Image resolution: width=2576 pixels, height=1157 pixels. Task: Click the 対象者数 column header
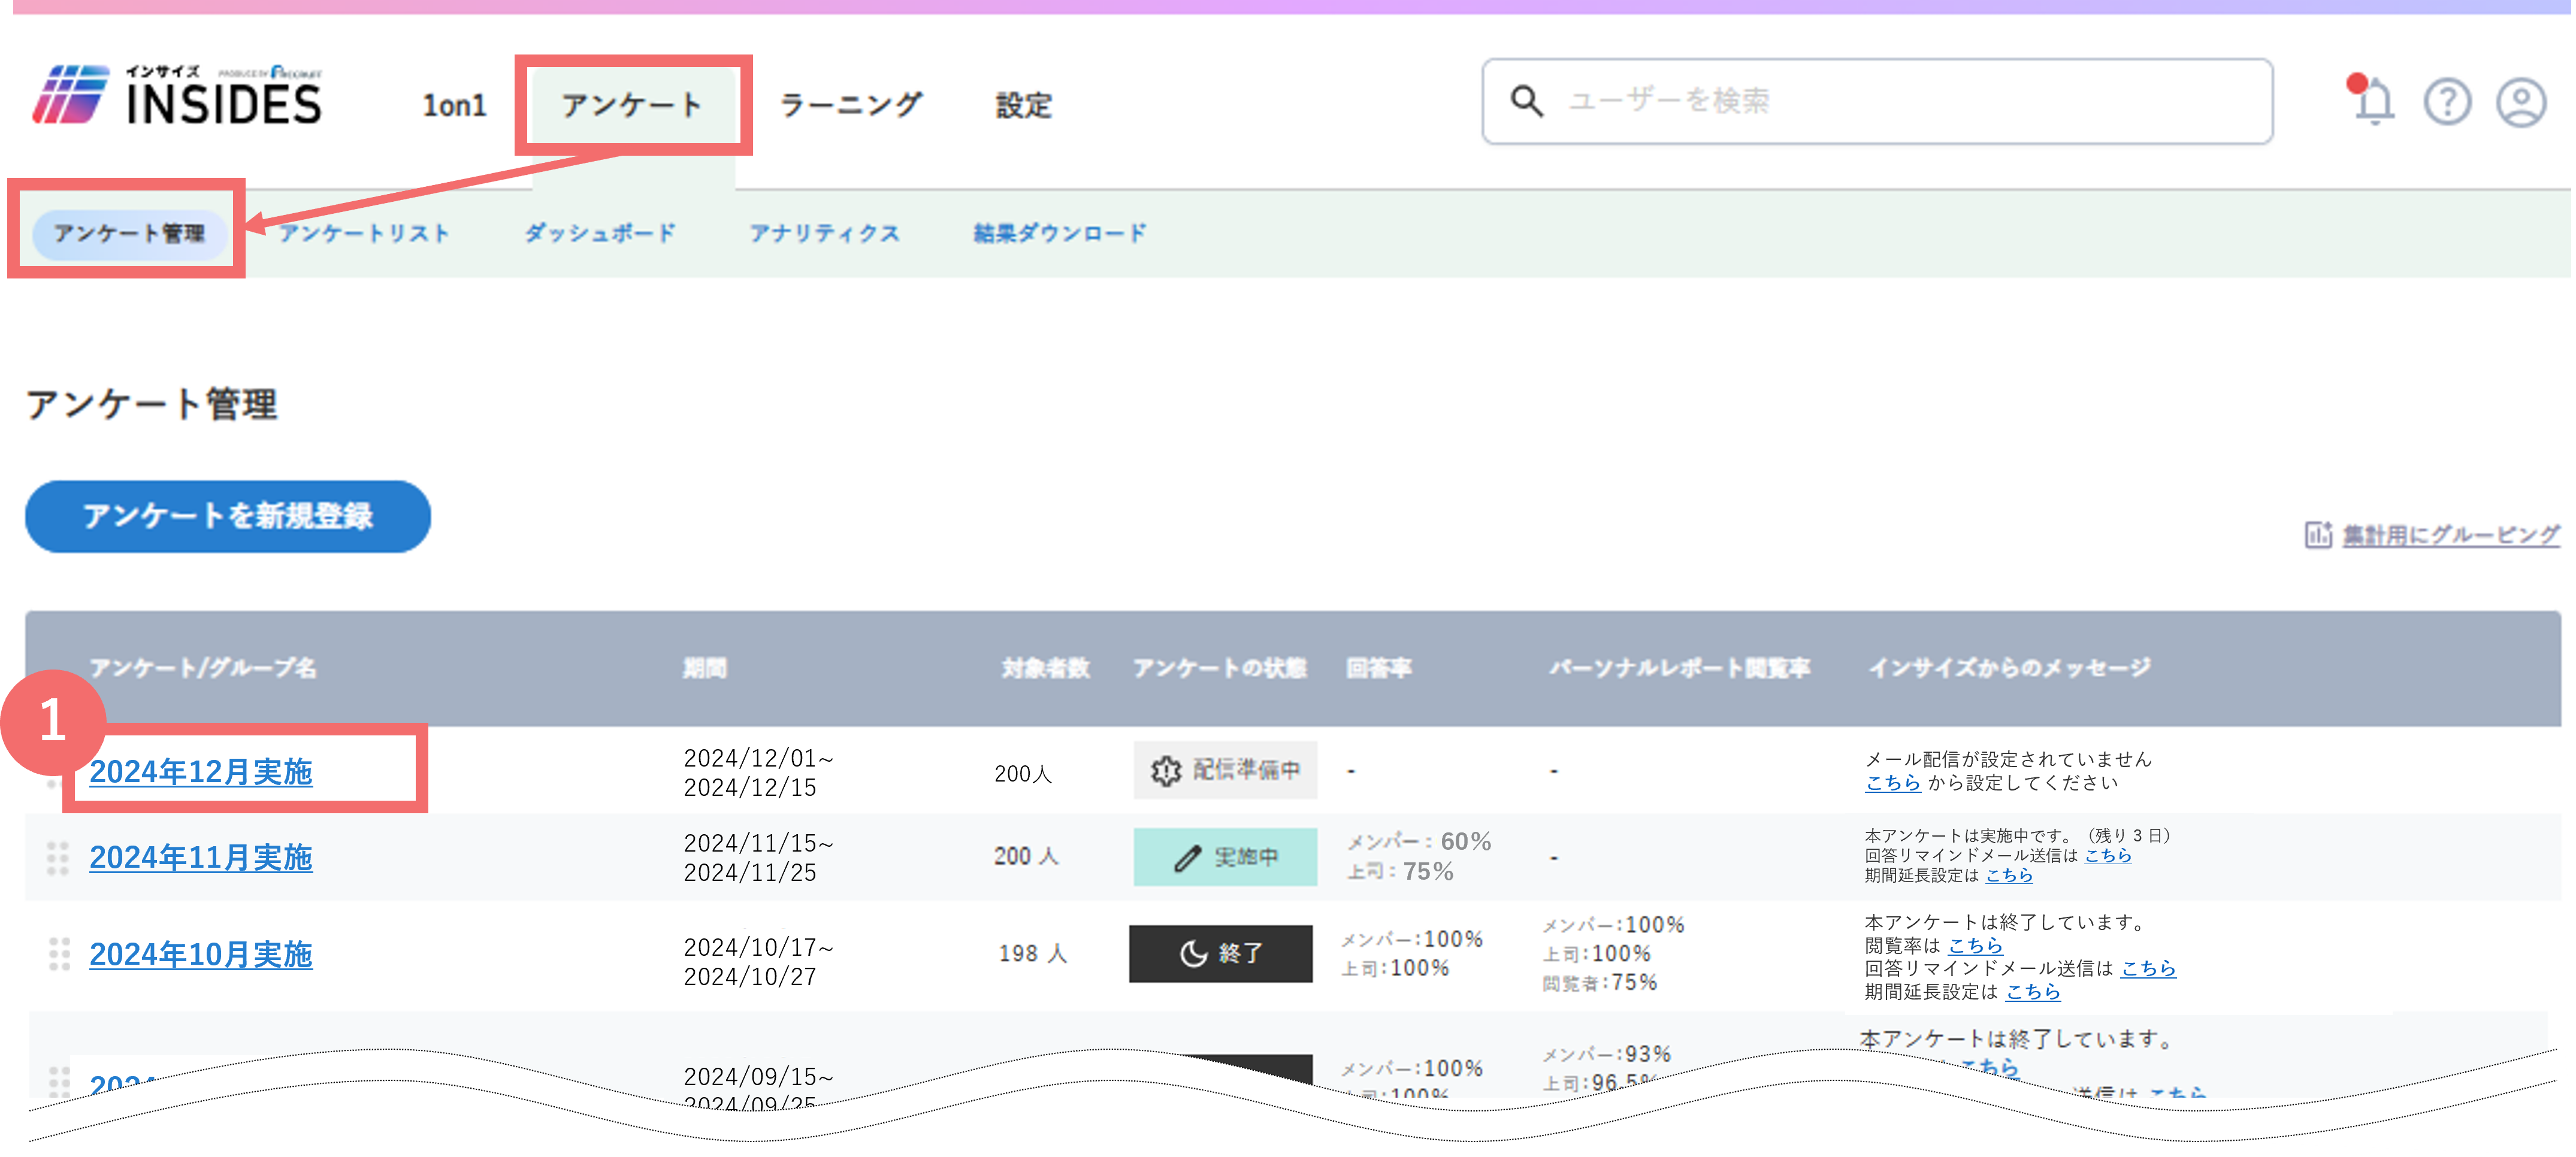(x=1045, y=668)
